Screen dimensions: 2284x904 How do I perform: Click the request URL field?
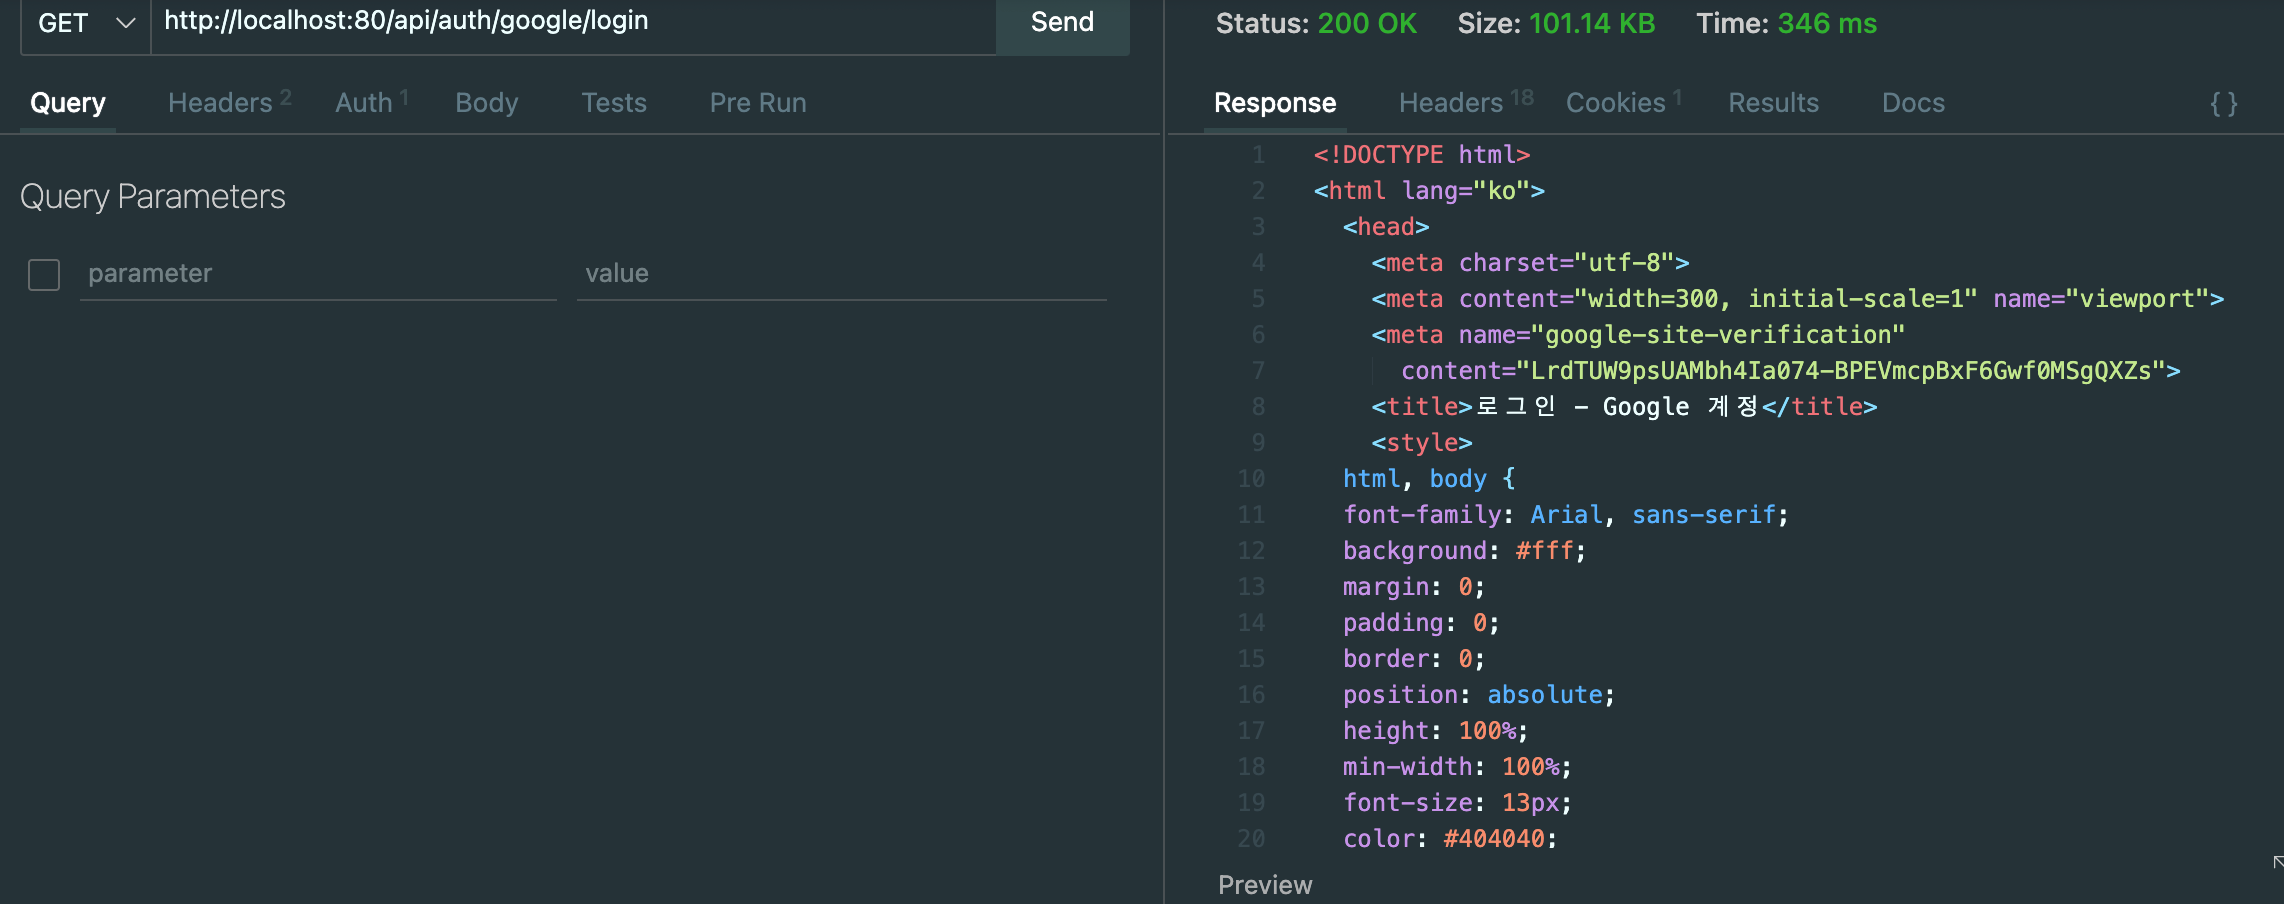(573, 22)
